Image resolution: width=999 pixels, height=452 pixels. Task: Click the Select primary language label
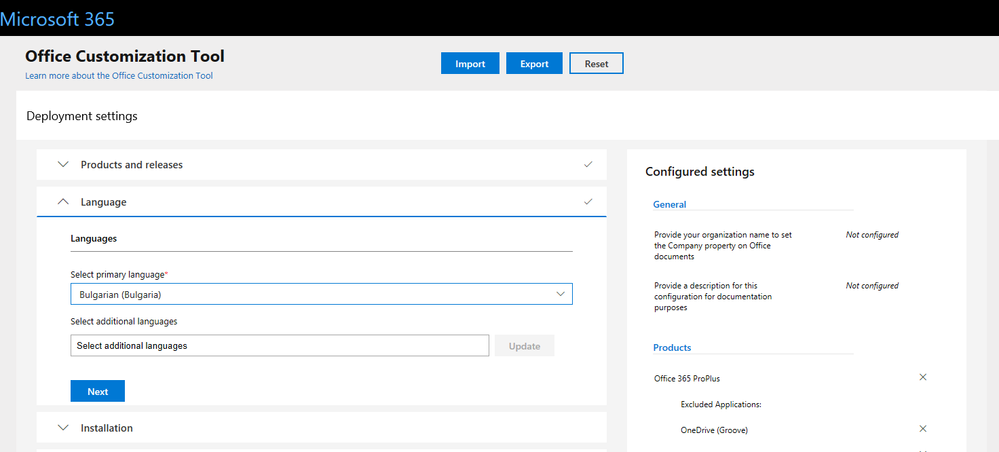coord(119,274)
